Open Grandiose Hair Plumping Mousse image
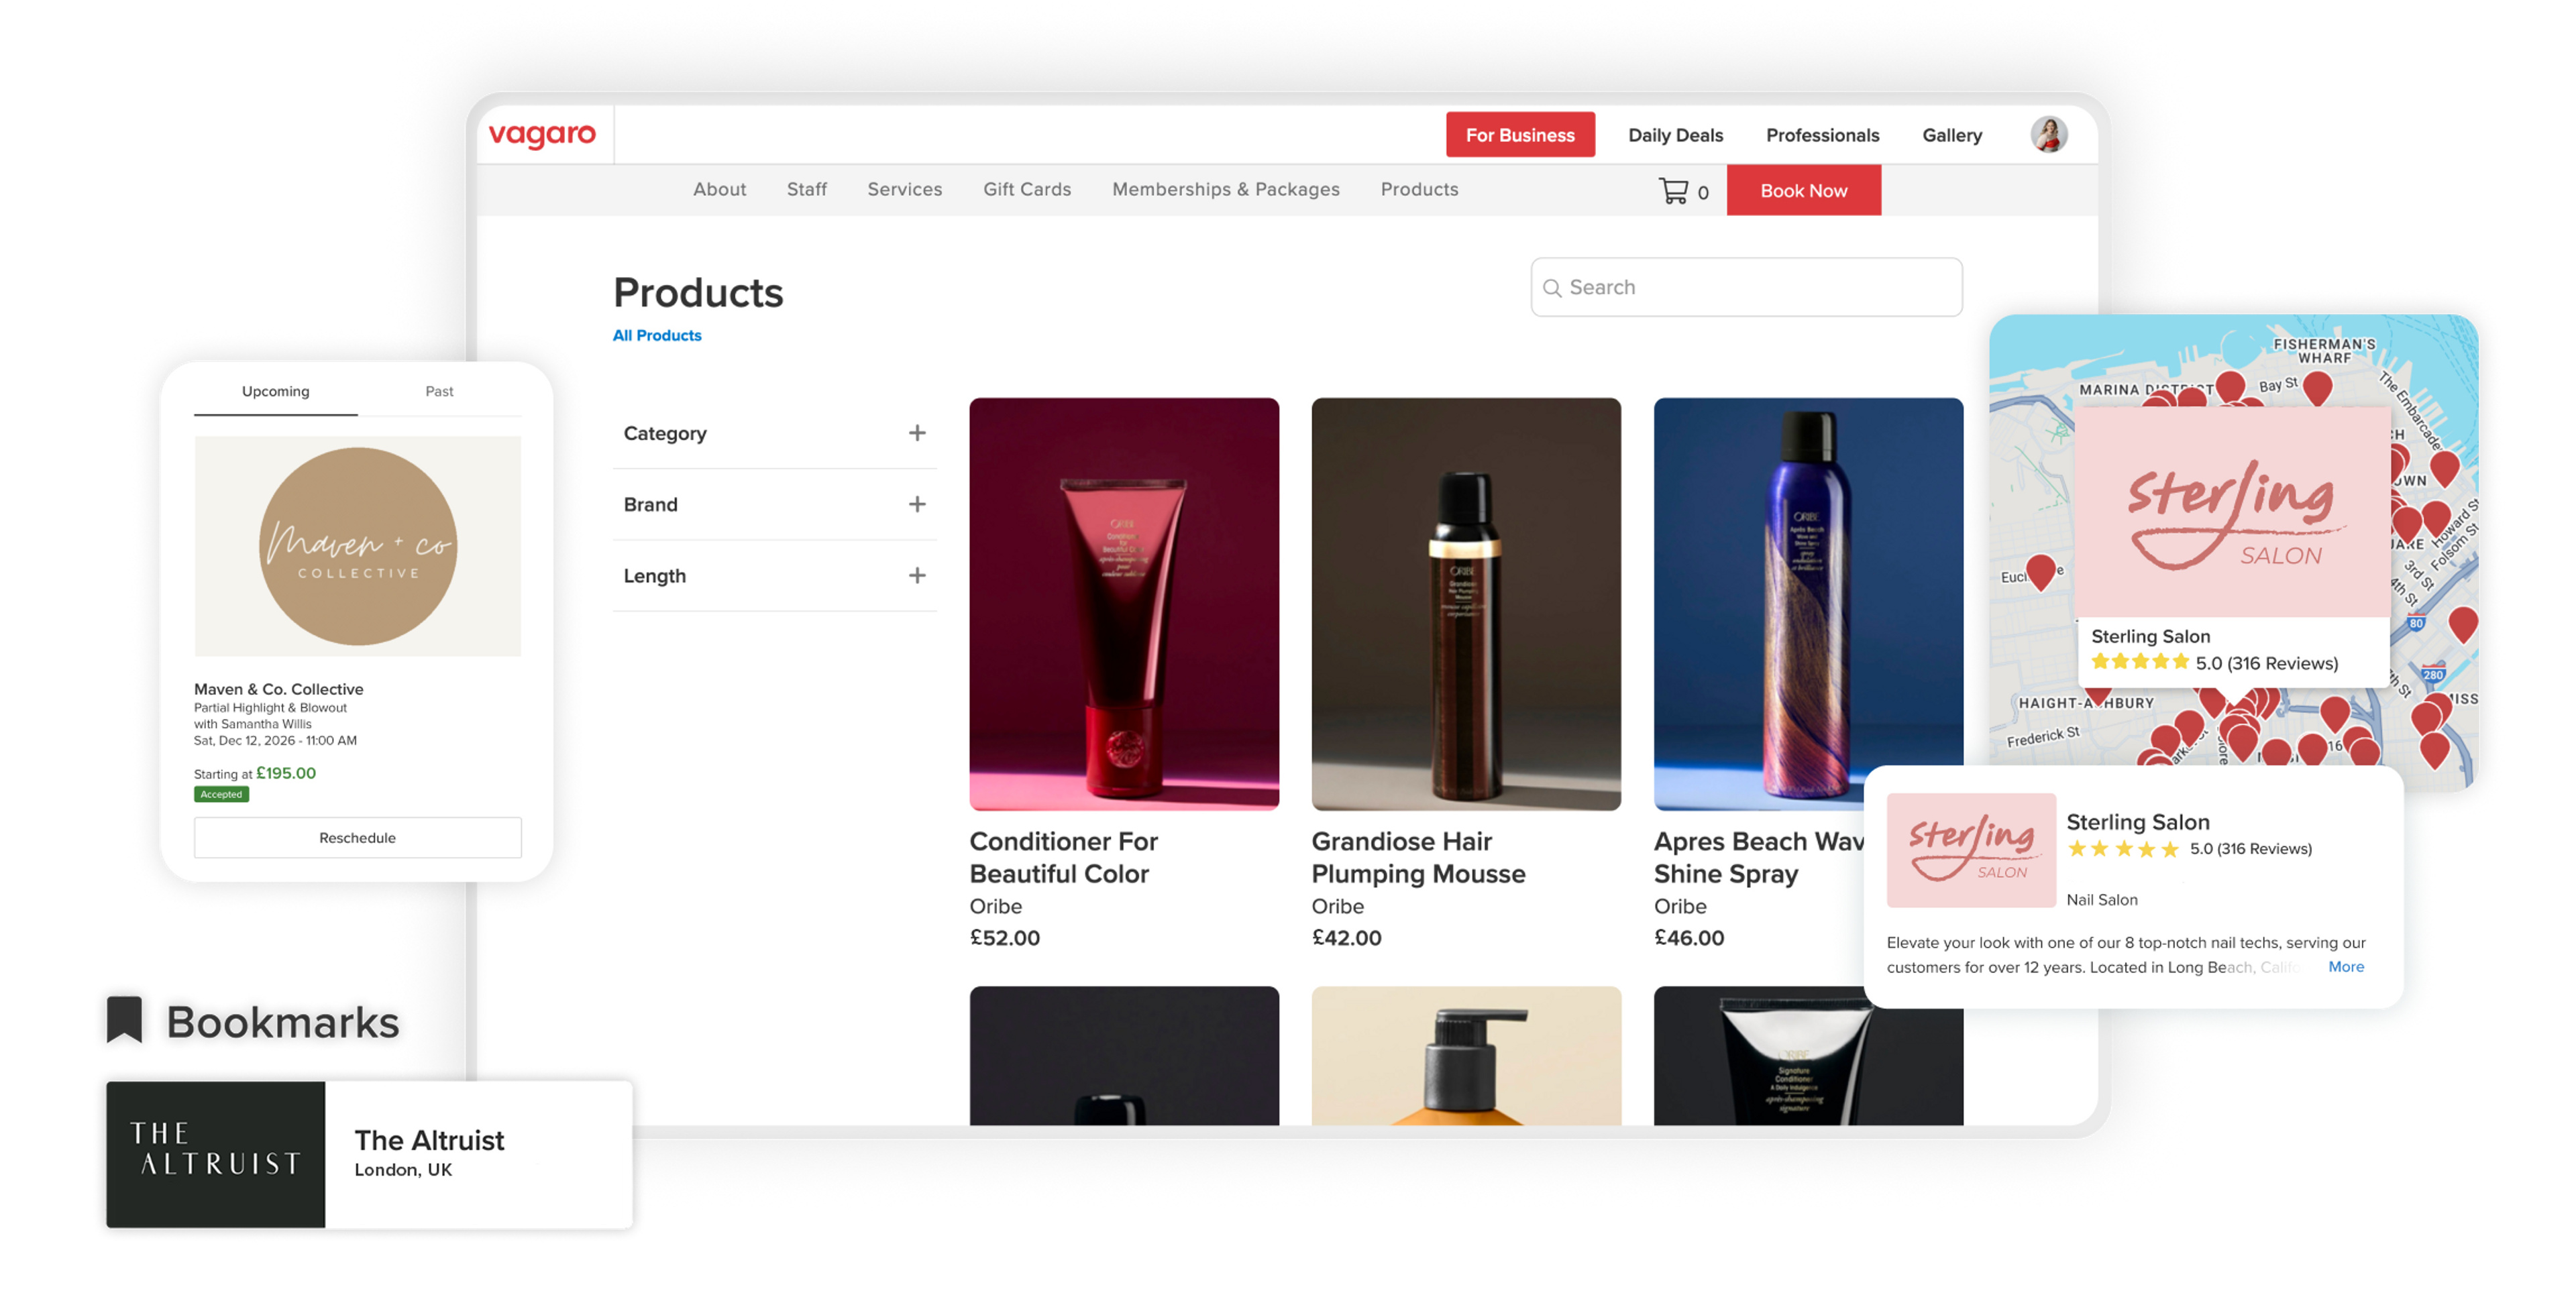 click(1466, 604)
